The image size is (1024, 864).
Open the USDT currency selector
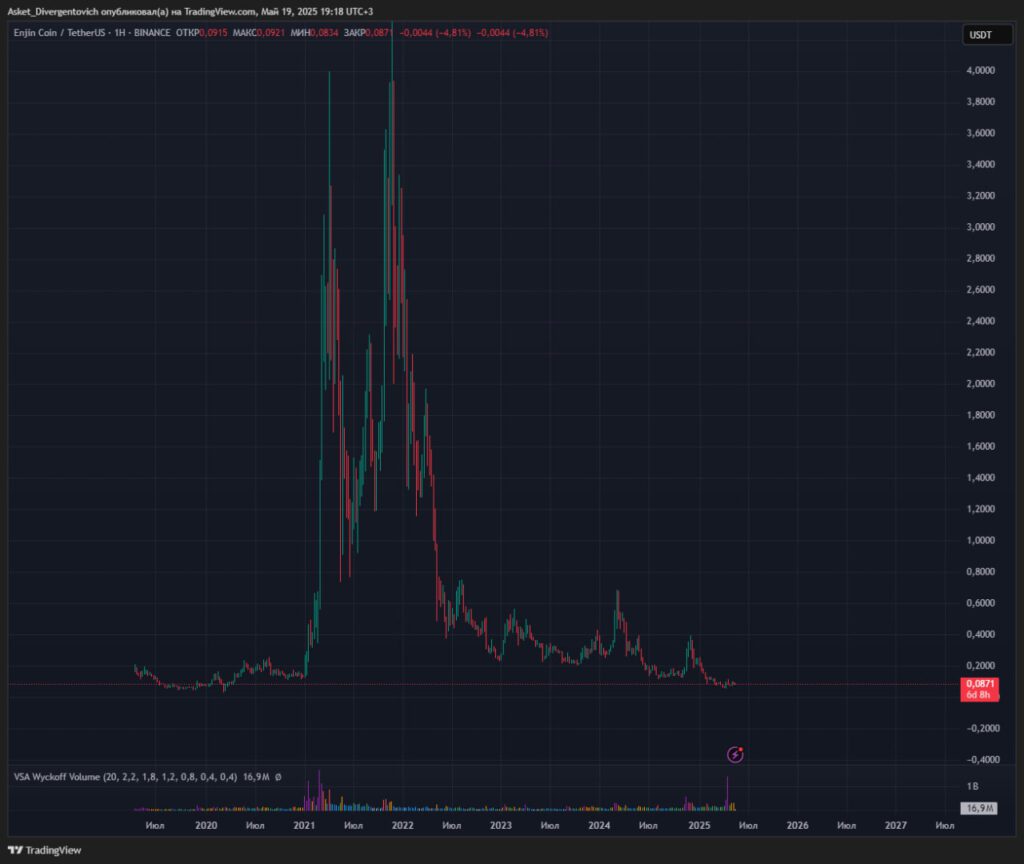979,35
